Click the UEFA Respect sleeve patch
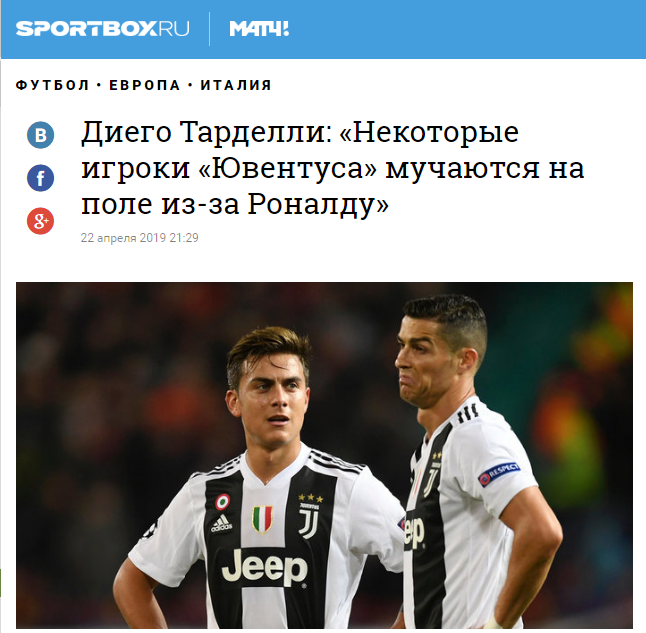The height and width of the screenshot is (633, 646). tap(499, 473)
